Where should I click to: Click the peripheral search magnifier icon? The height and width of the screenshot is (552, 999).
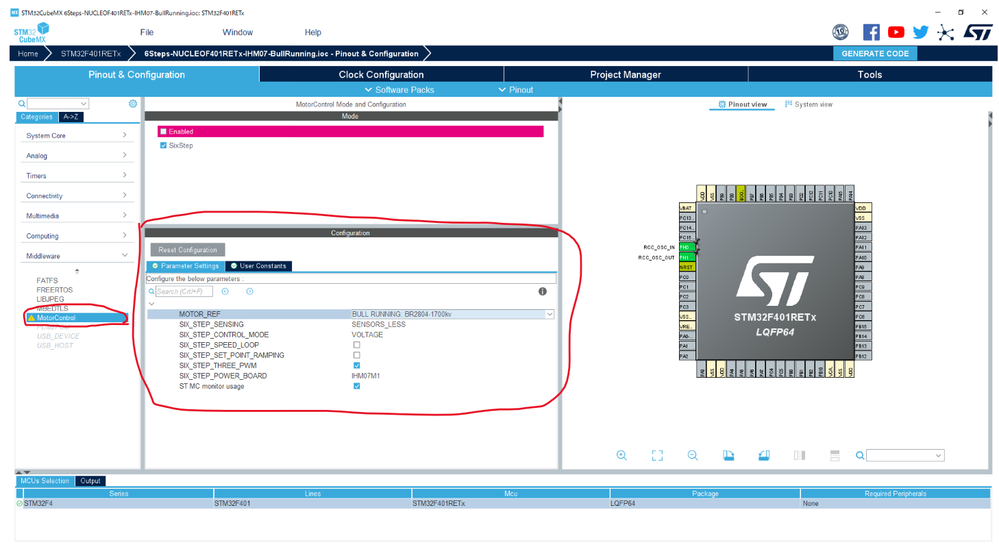pyautogui.click(x=22, y=103)
